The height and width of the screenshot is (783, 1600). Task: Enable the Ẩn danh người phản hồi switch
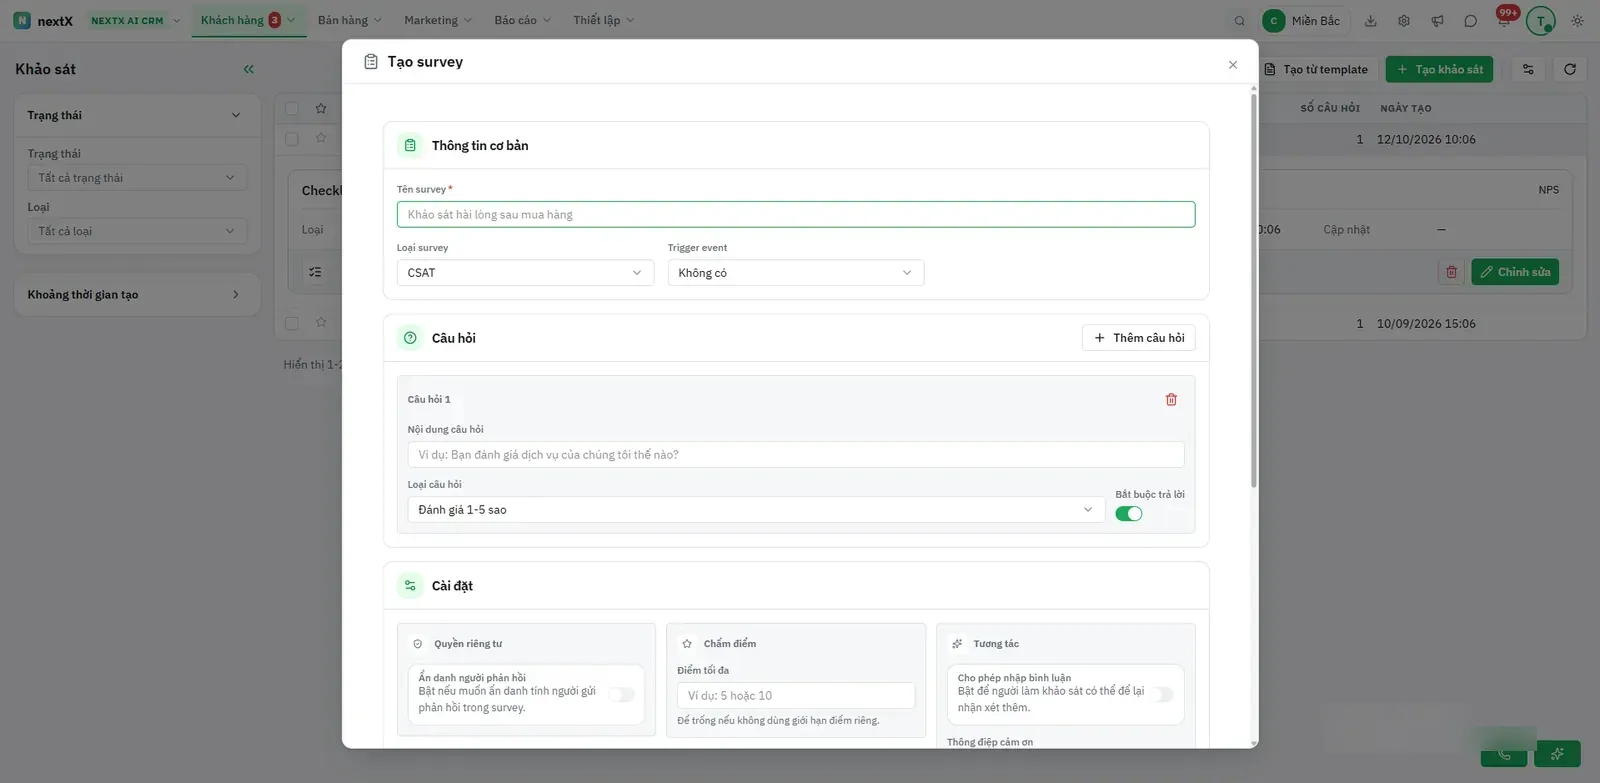(621, 694)
